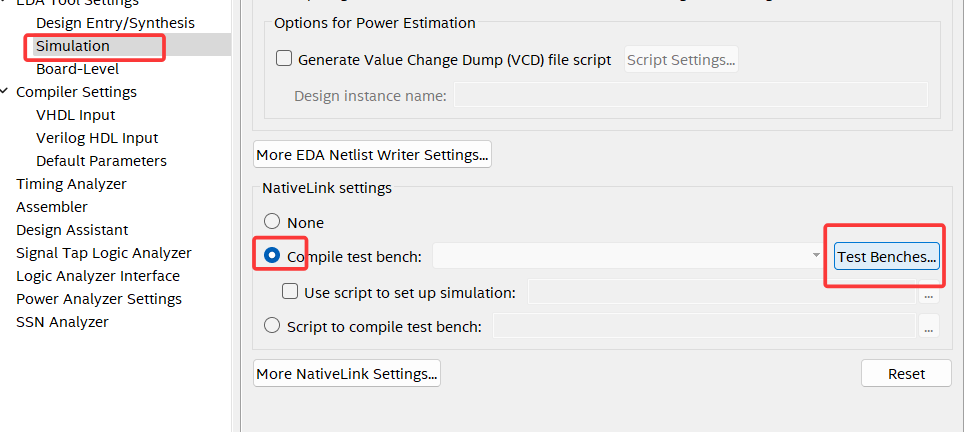This screenshot has height=432, width=965.
Task: Open More EDA Netlist Writer Settings
Action: [372, 155]
